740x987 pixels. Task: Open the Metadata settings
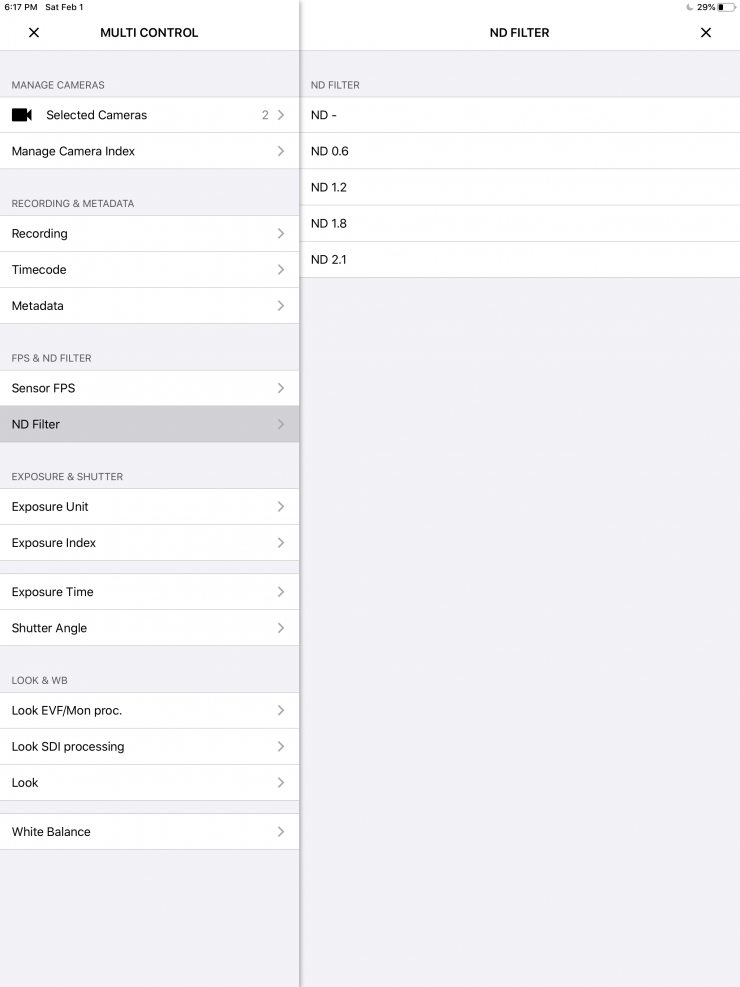[x=149, y=306]
